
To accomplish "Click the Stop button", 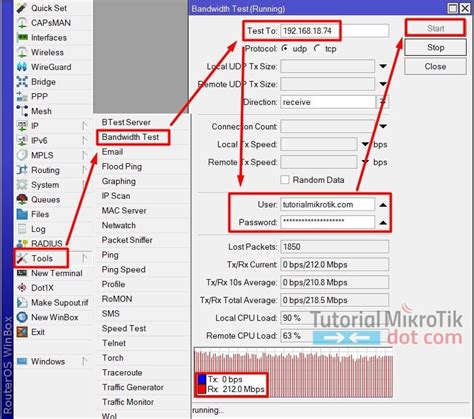I will tap(435, 47).
